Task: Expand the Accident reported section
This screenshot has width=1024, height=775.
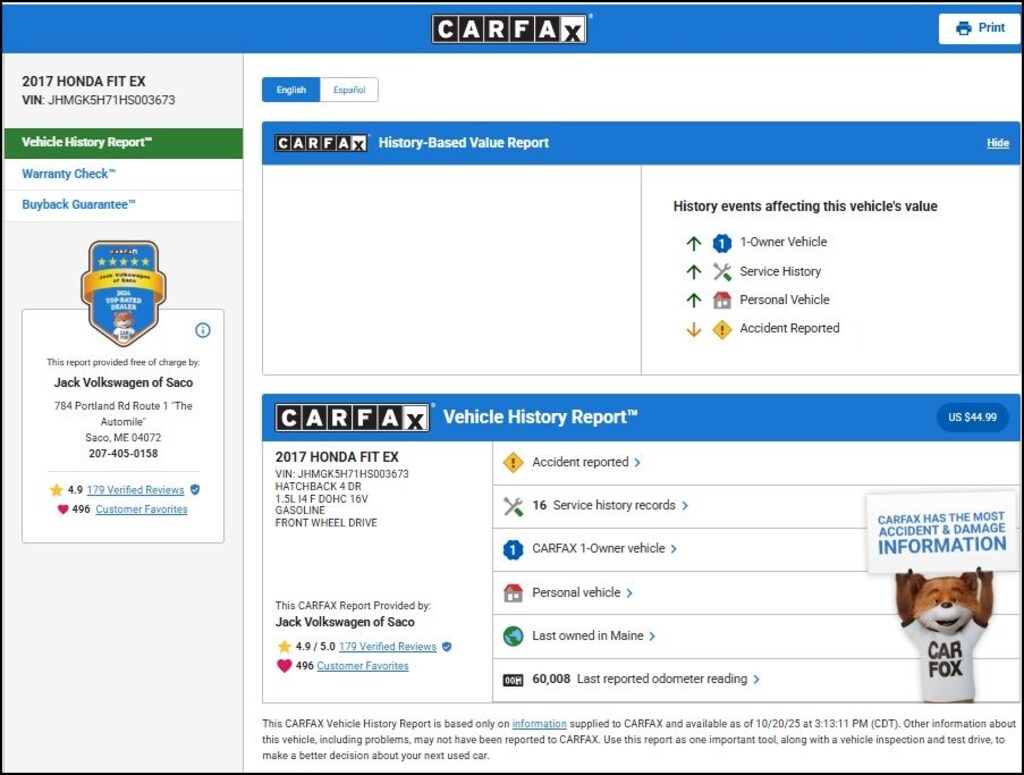Action: click(586, 462)
